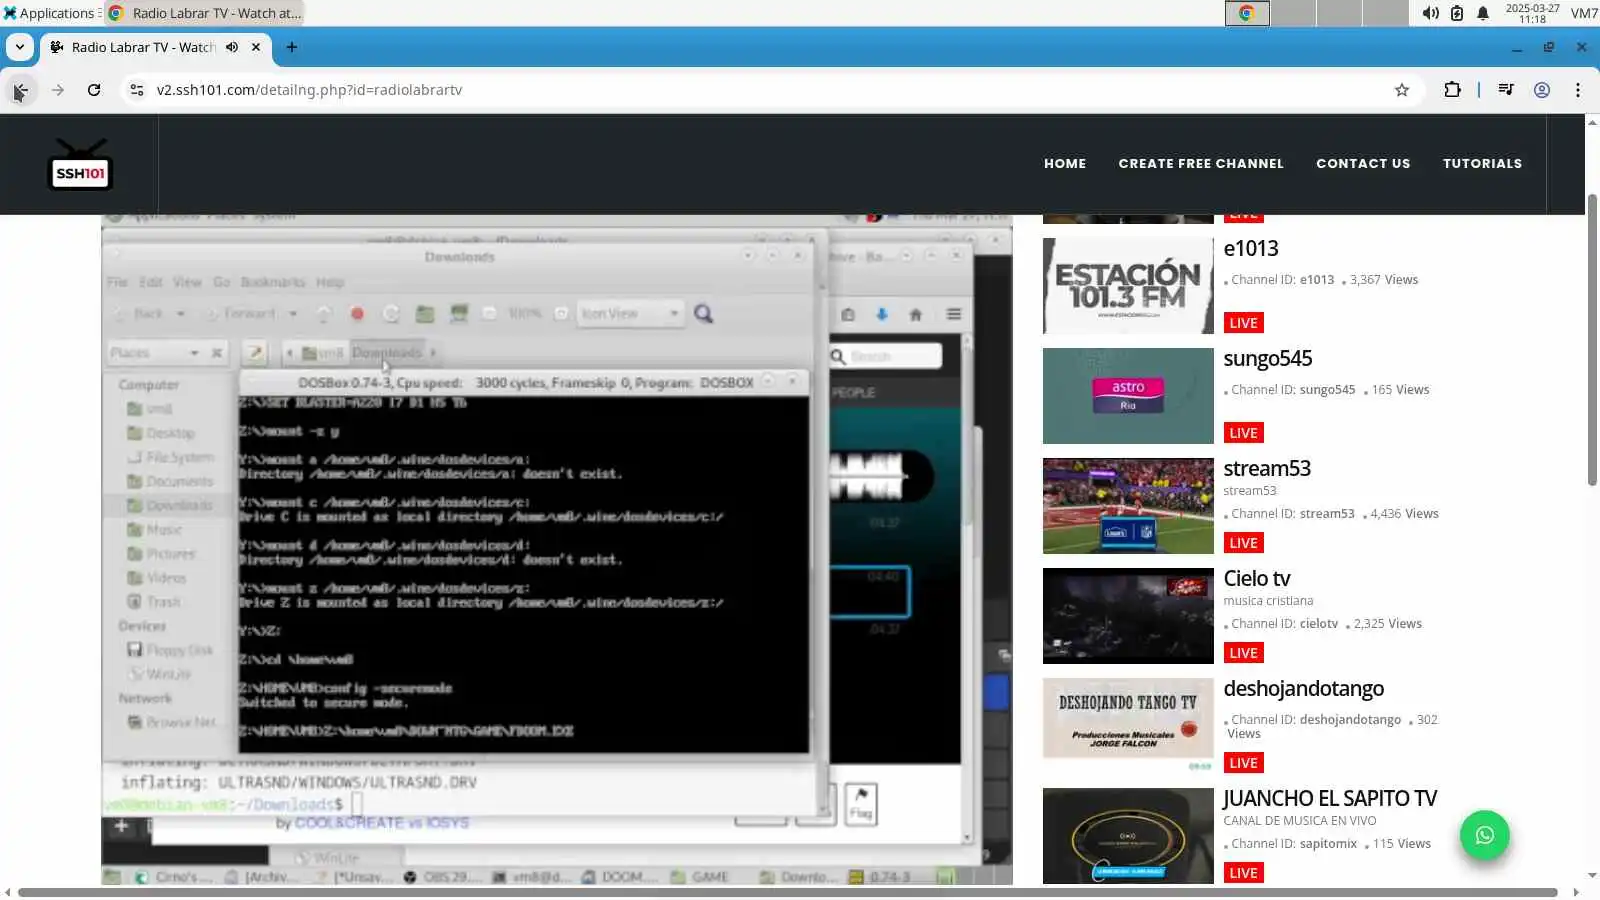Click the LIVE badge under Cielo tv
Image resolution: width=1600 pixels, height=900 pixels.
[x=1243, y=653]
